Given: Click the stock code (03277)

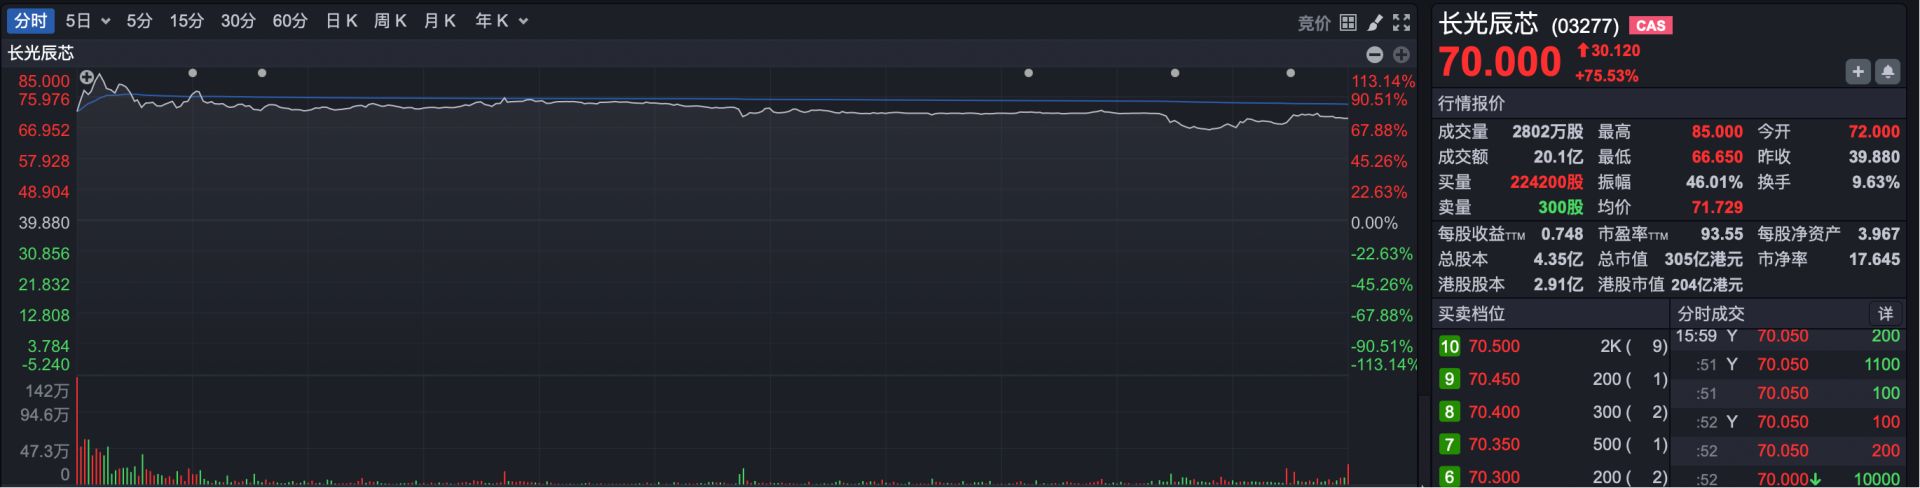Looking at the screenshot, I should (x=1585, y=26).
